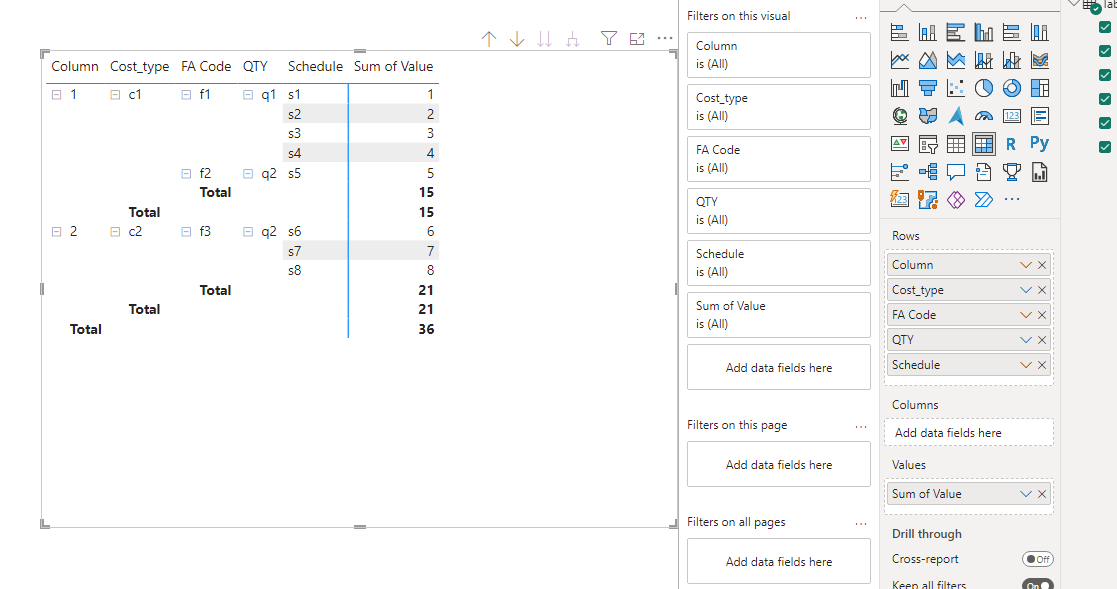This screenshot has width=1117, height=589.
Task: Insert the Gauge visual
Action: (984, 115)
